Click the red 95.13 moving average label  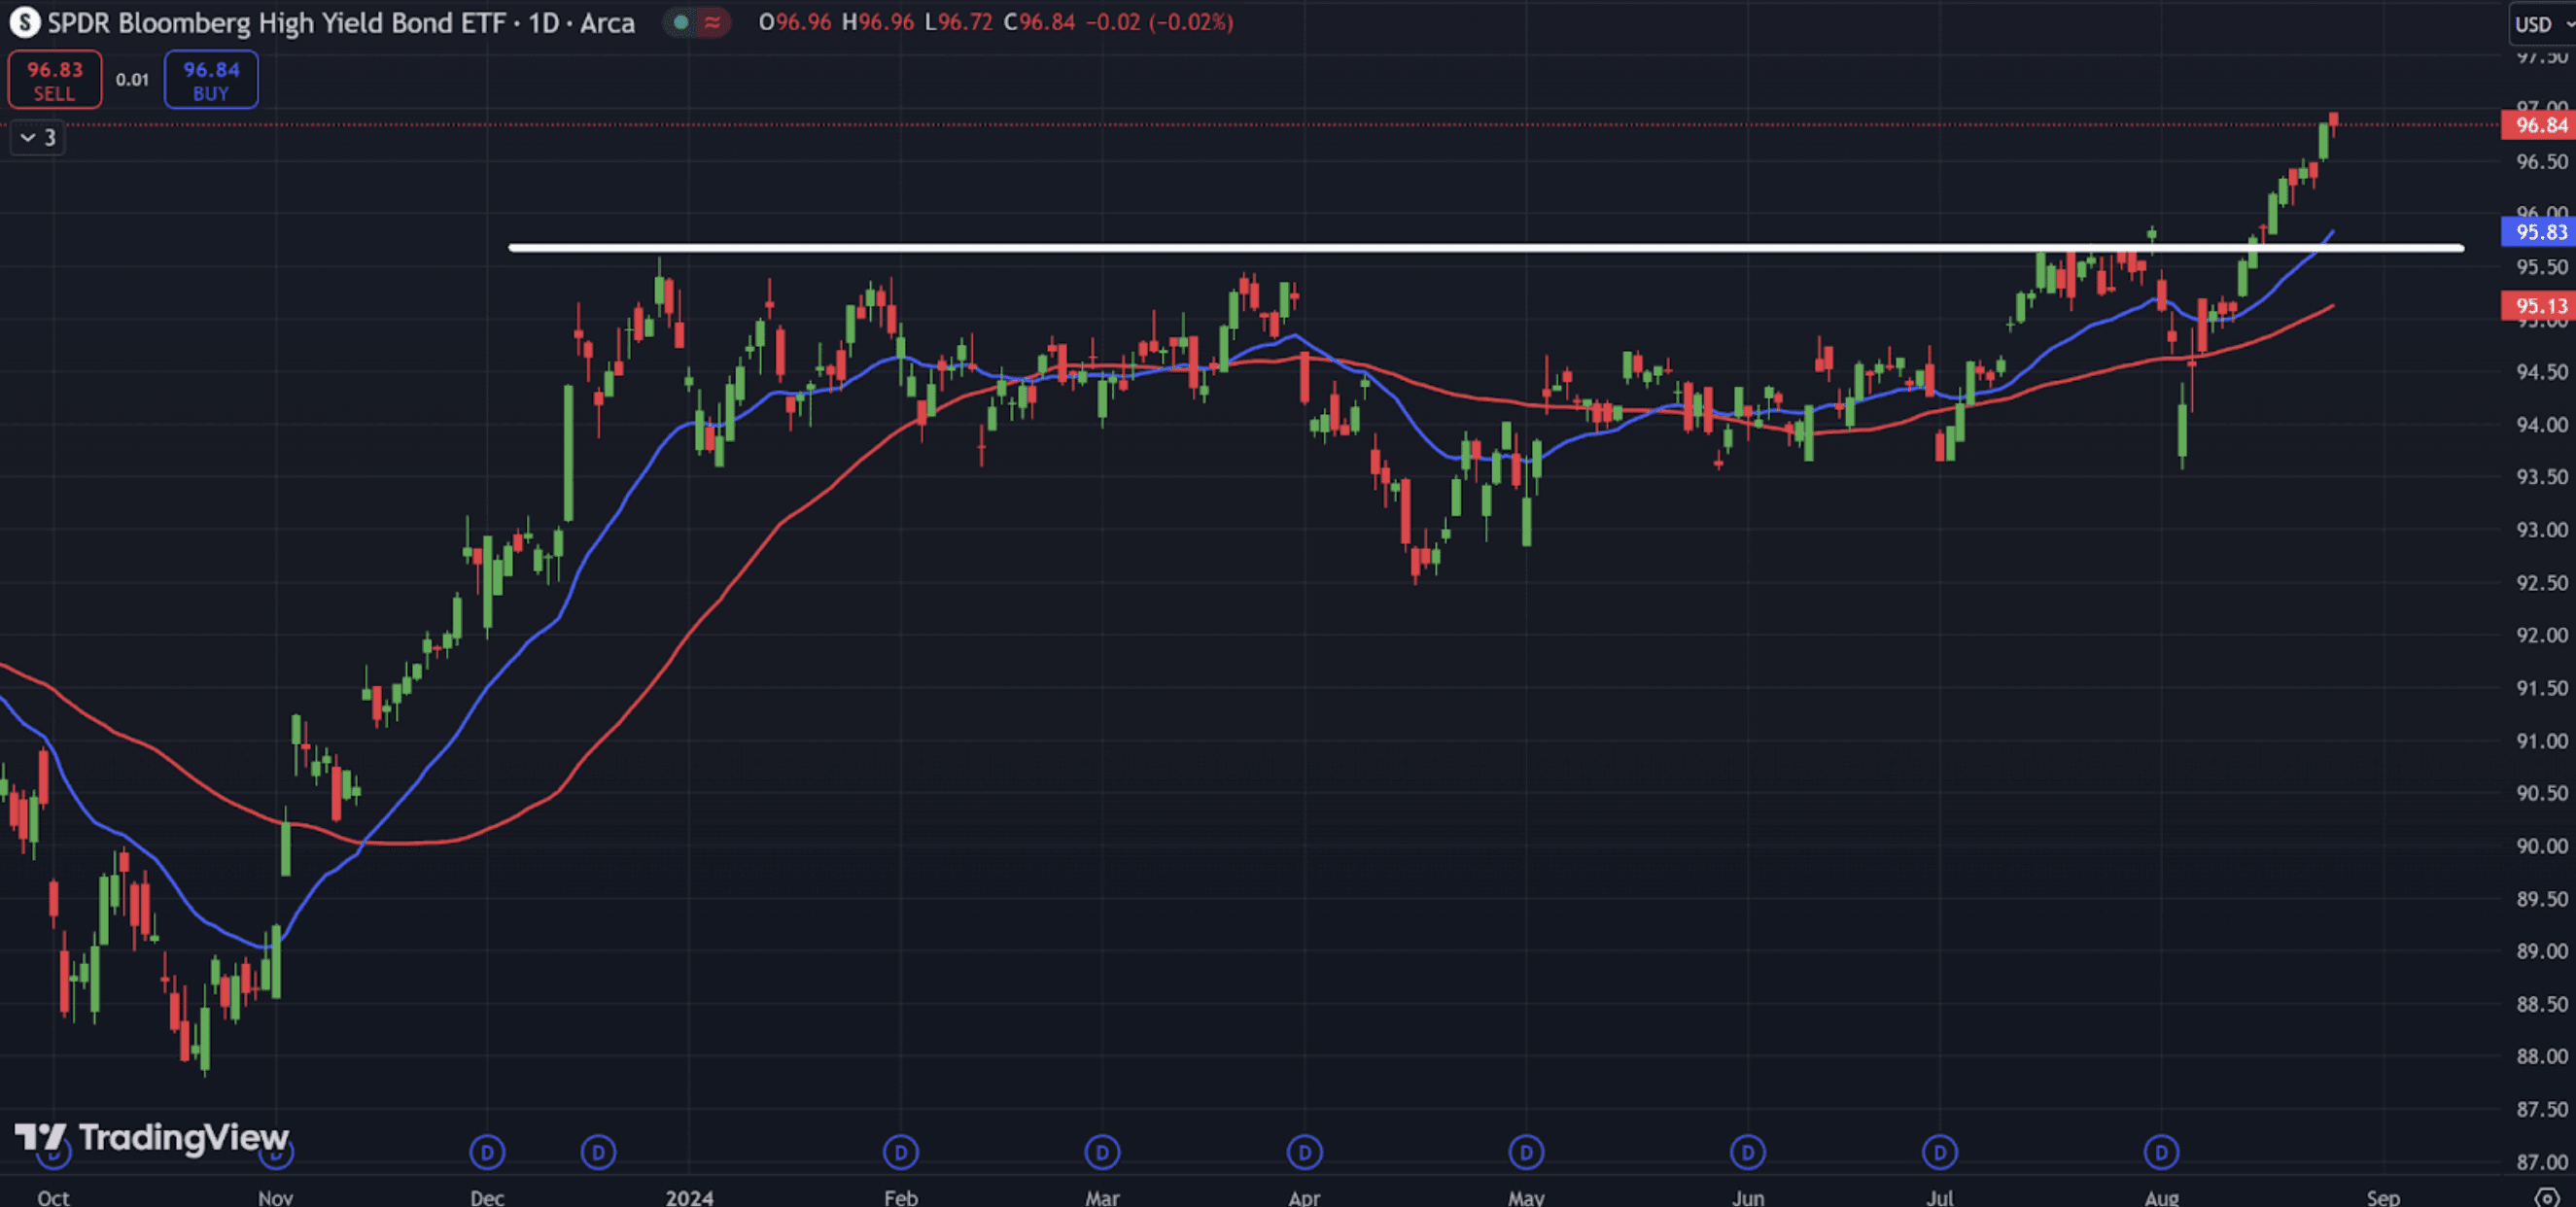[2538, 305]
